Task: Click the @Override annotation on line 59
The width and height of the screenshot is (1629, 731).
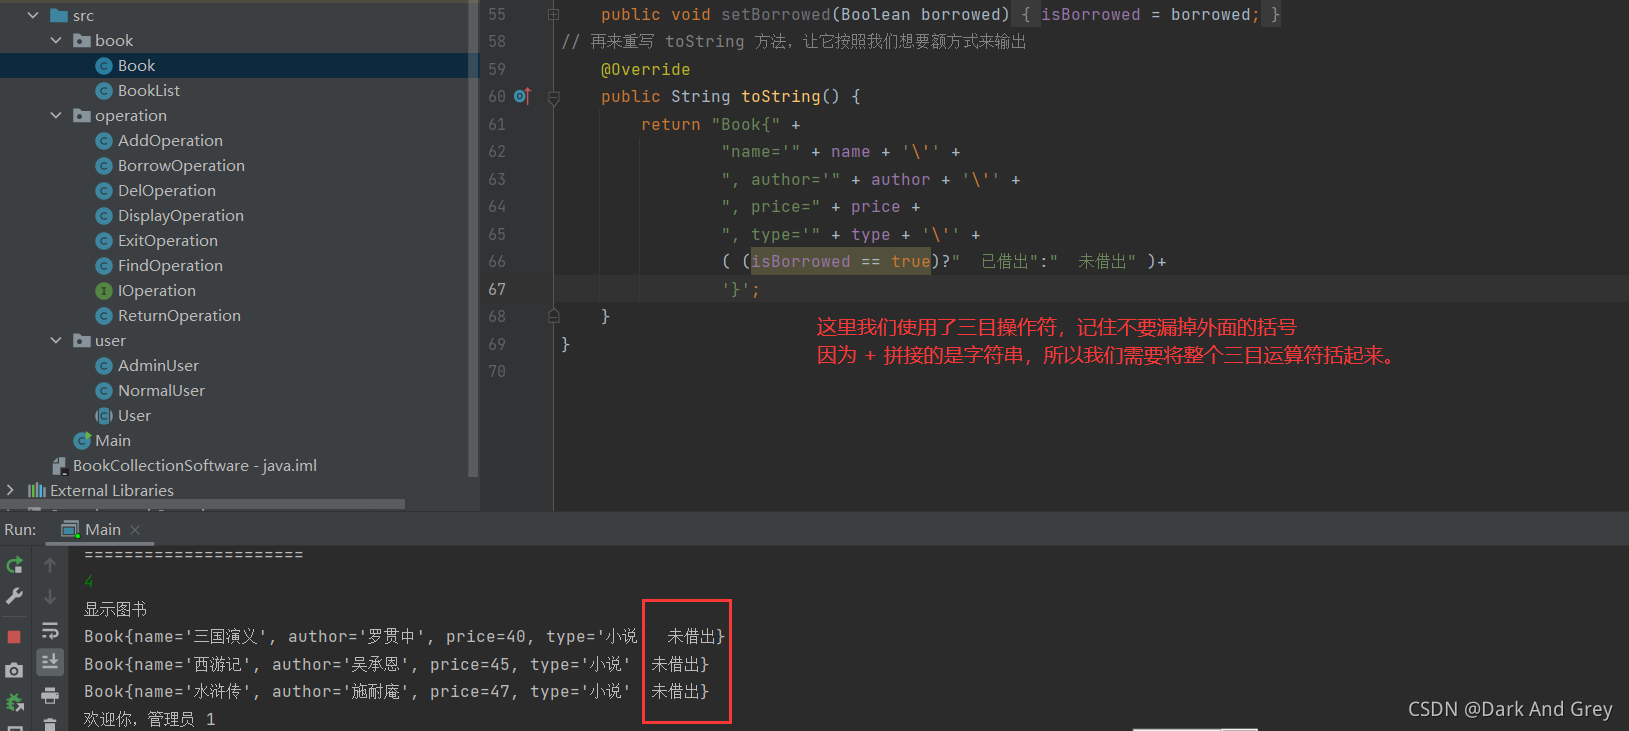Action: pos(645,70)
